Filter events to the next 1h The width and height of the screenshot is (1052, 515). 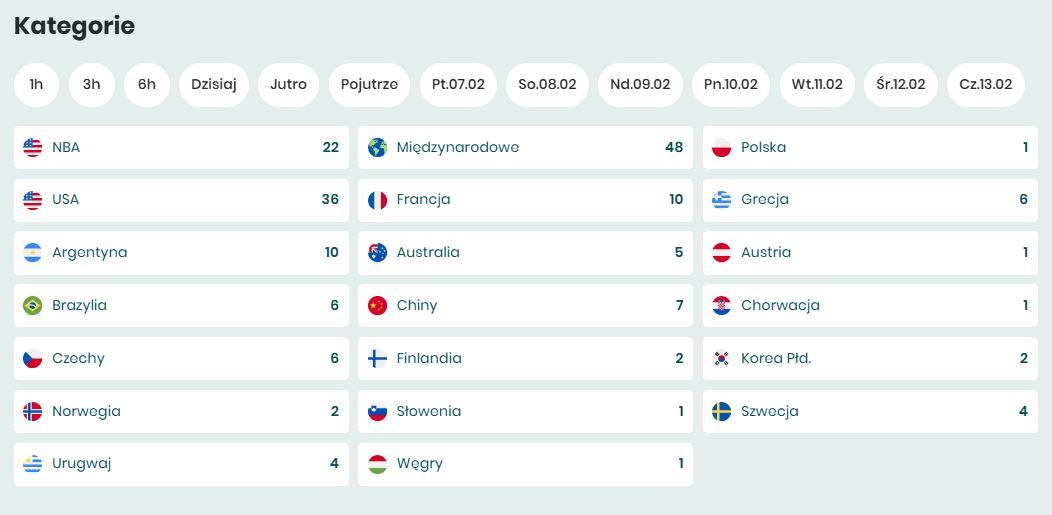pos(37,85)
